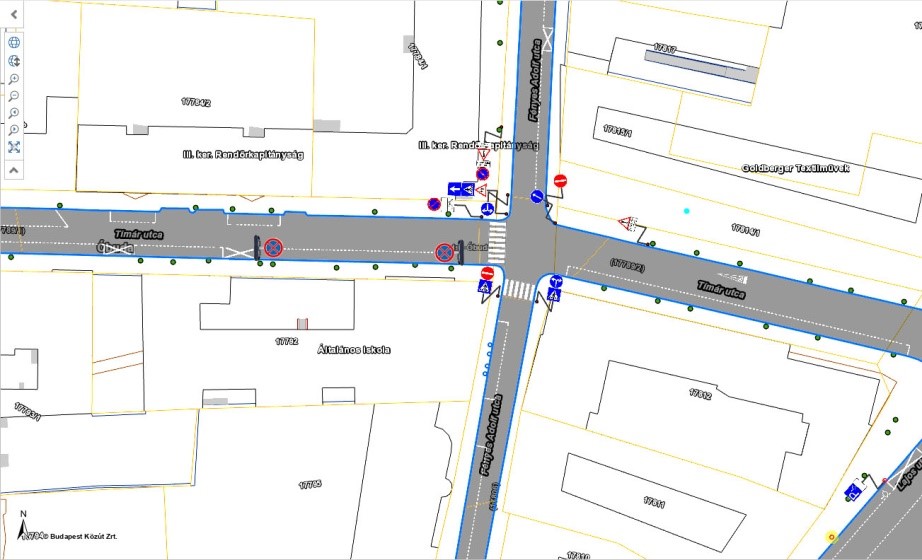This screenshot has width=922, height=560.
Task: Collapse the map toolbar with the up chevron
Action: click(x=14, y=170)
